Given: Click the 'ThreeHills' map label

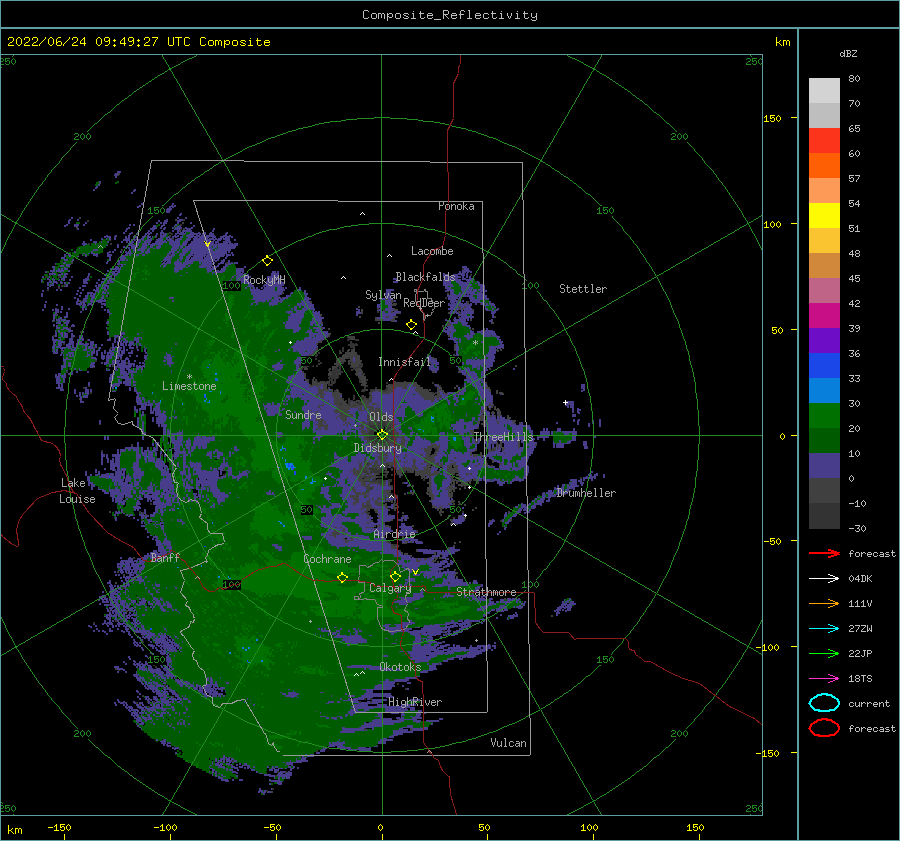Looking at the screenshot, I should (503, 437).
